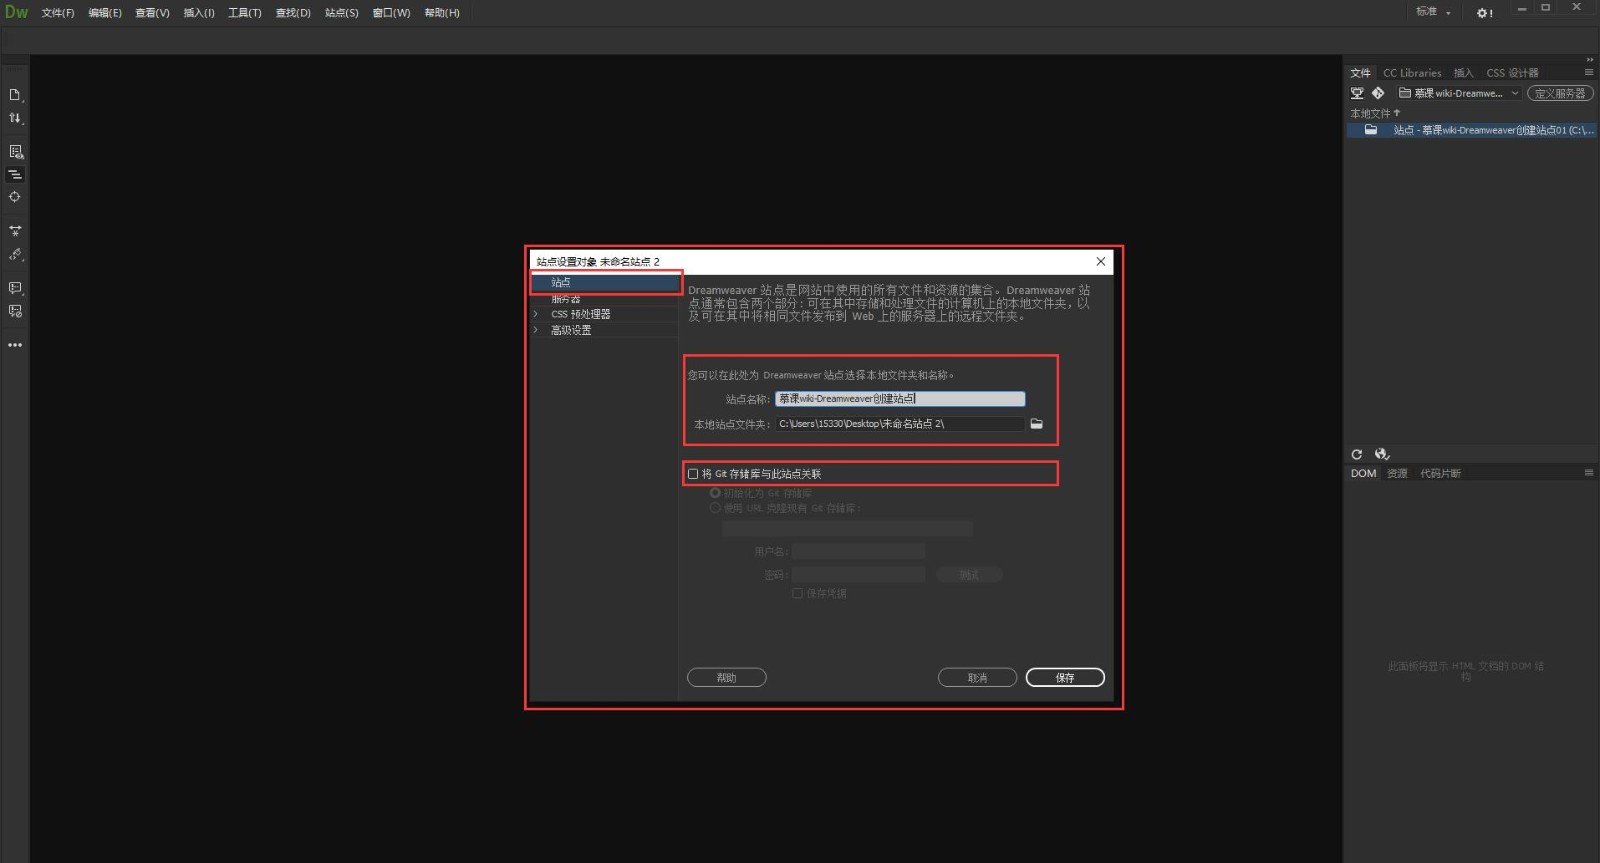The image size is (1600, 863).
Task: Select the 站点 - 慕课wiki-Dreamweaver创建站点01 row
Action: coord(1471,130)
